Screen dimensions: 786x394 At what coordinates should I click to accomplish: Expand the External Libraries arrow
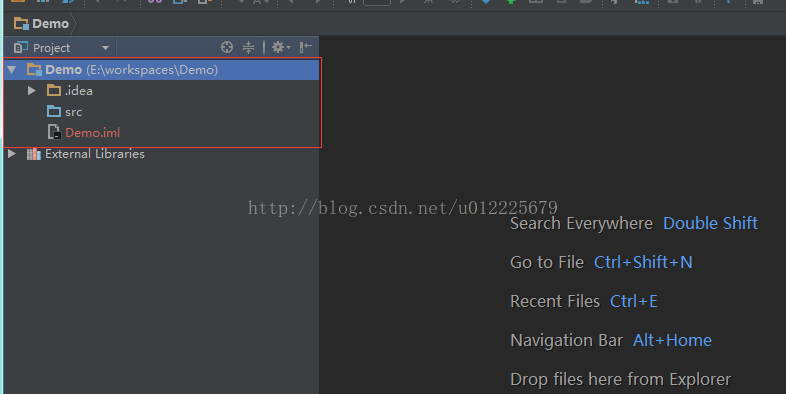pos(12,153)
